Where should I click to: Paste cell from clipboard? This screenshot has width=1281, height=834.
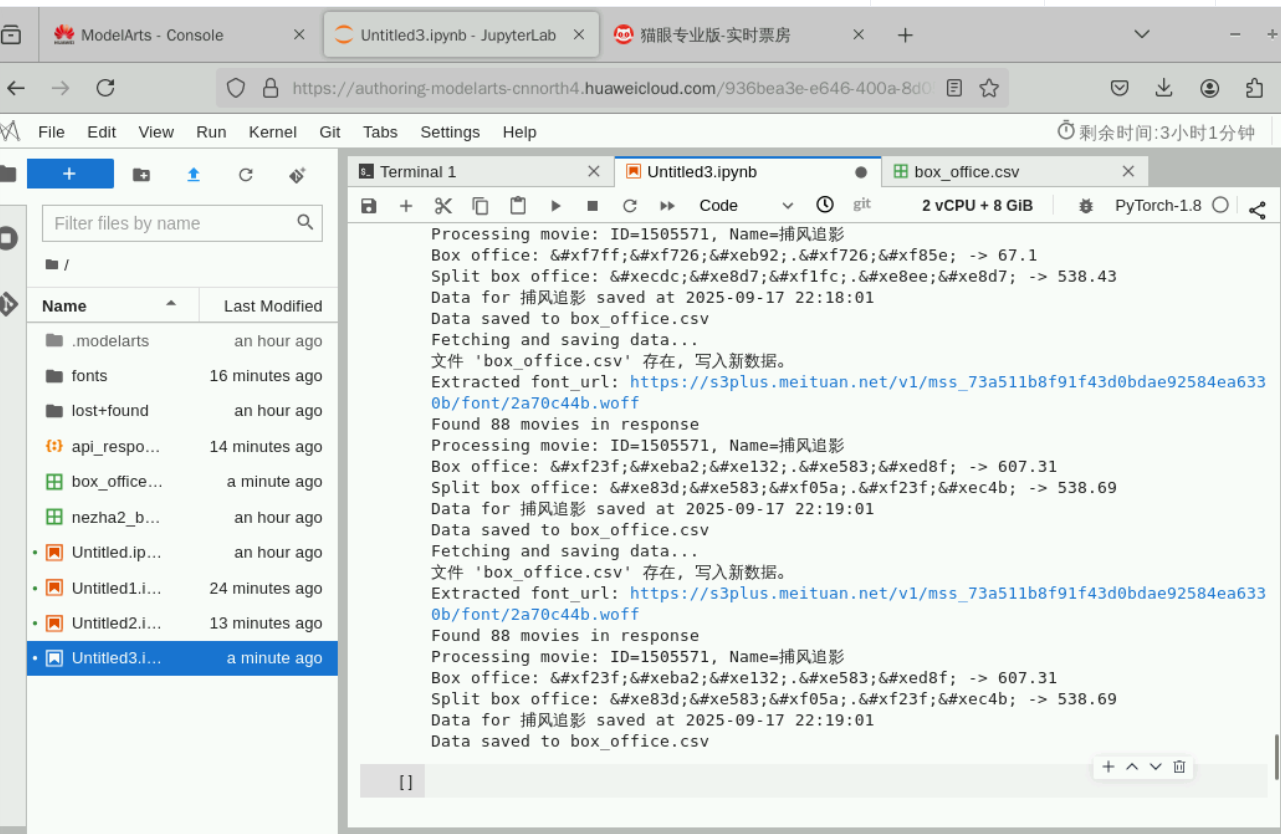518,206
